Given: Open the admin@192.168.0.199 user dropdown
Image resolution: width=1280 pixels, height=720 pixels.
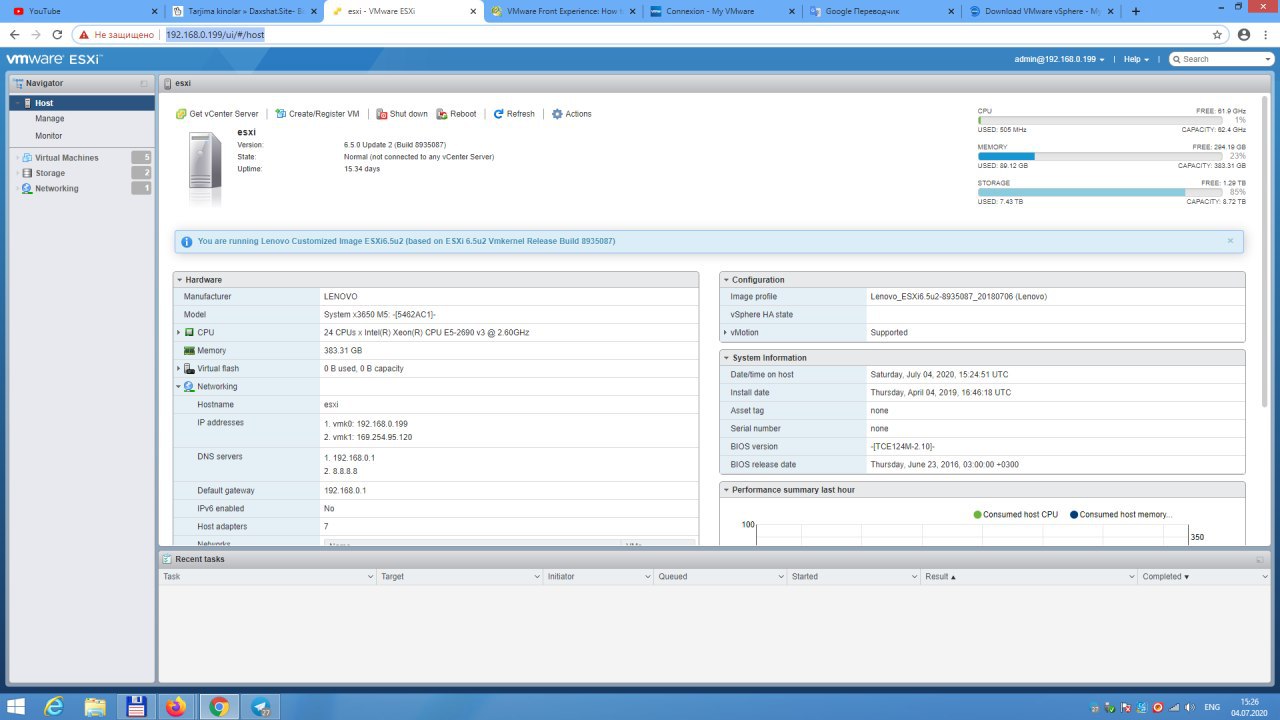Looking at the screenshot, I should [1059, 59].
